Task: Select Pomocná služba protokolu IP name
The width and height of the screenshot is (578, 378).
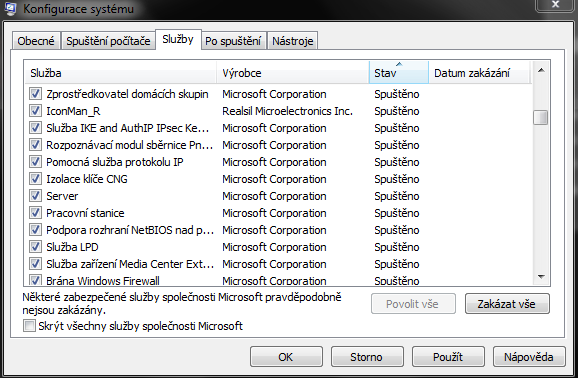Action: [x=115, y=162]
